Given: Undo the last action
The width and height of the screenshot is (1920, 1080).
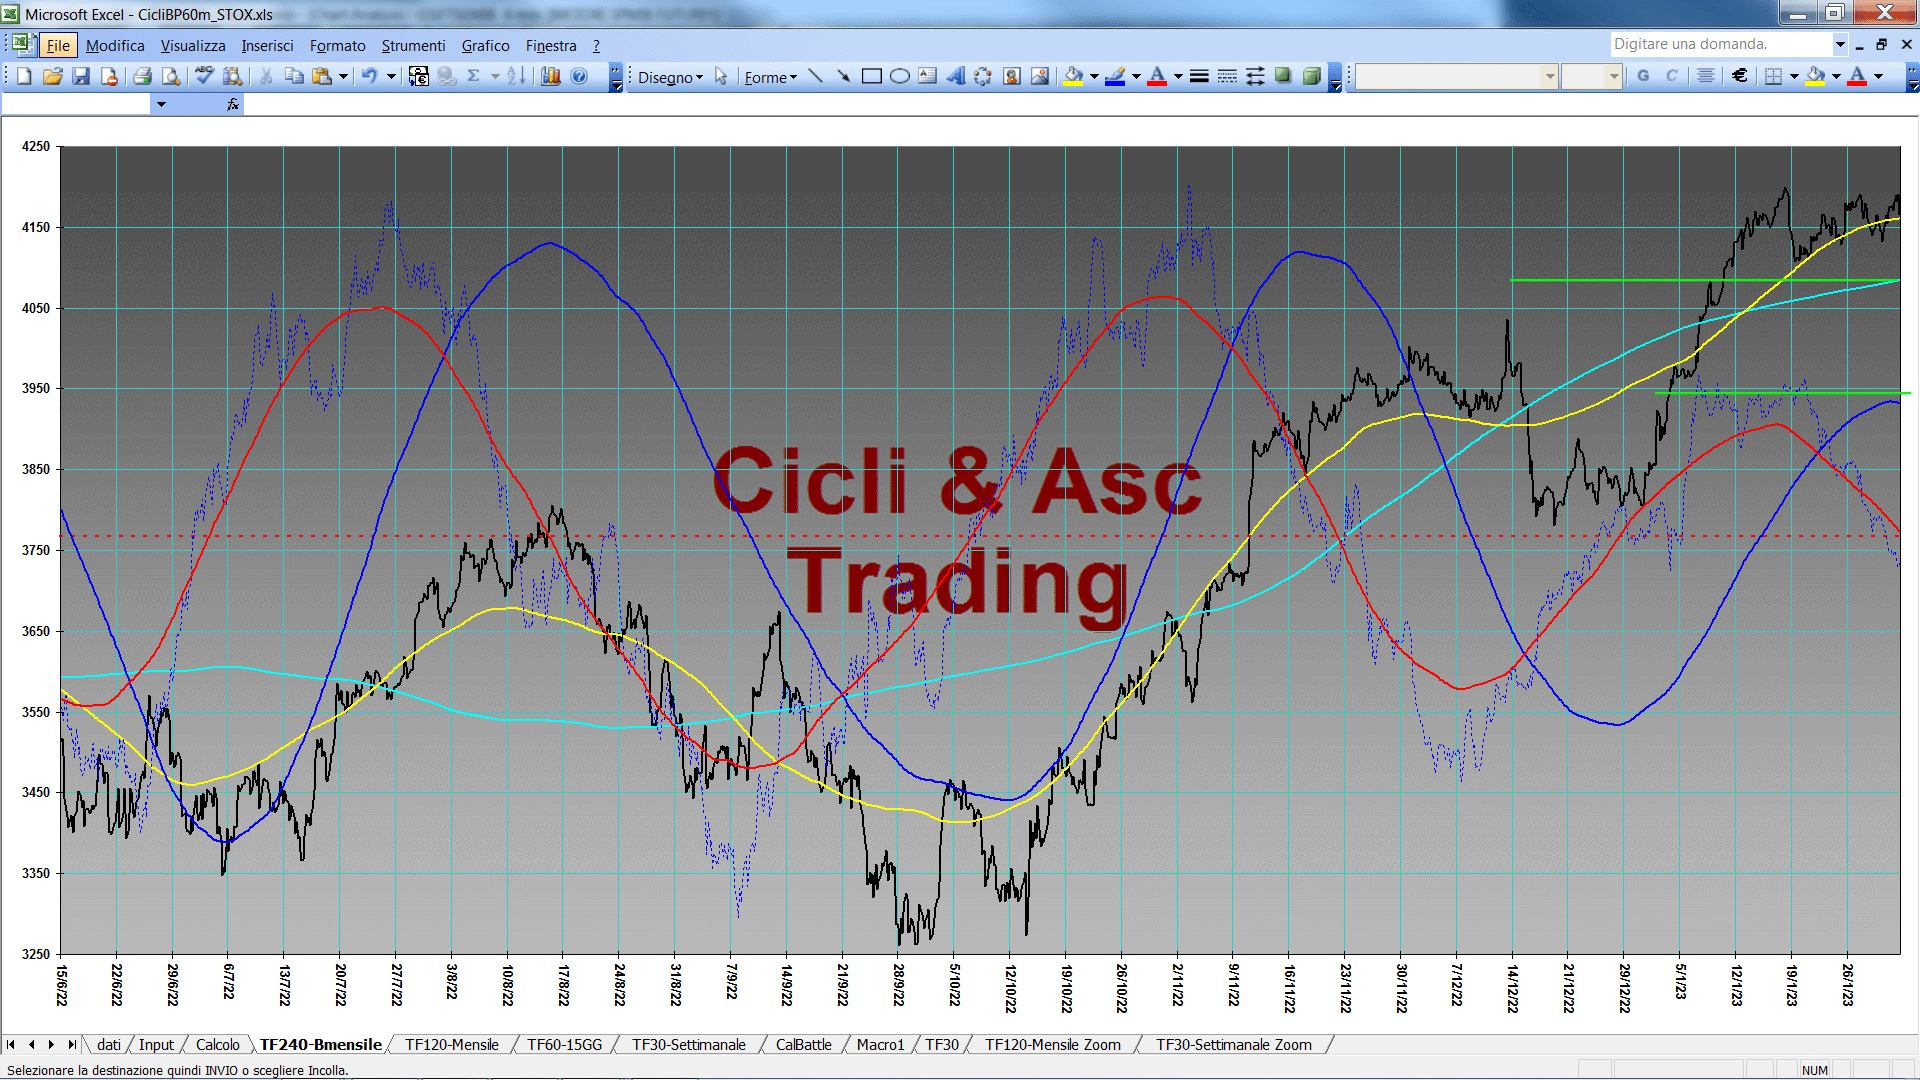Looking at the screenshot, I should click(370, 76).
